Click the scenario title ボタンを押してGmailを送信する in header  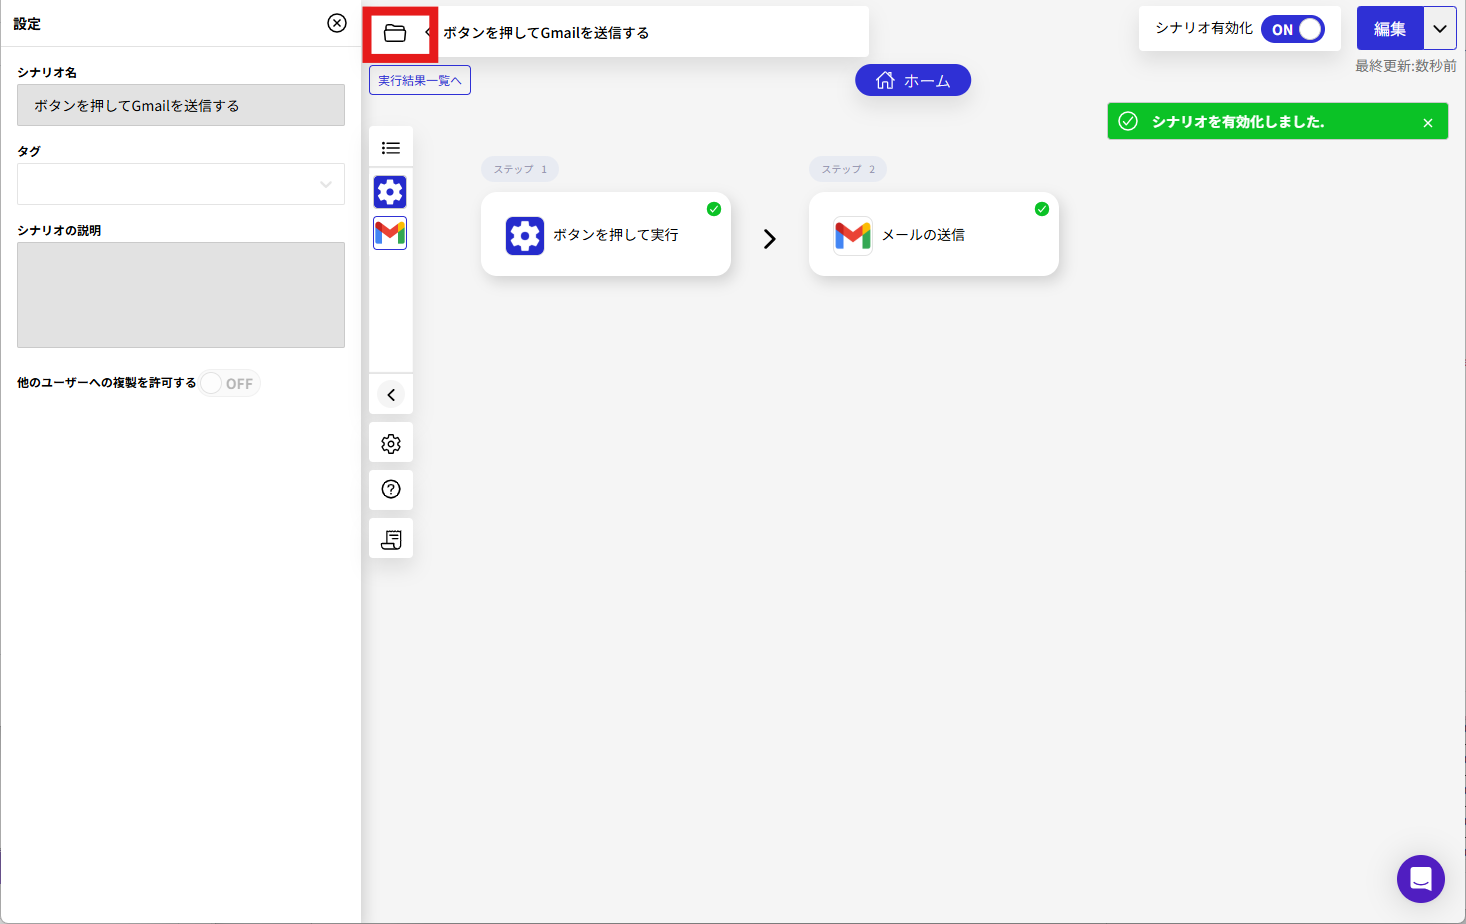click(x=546, y=33)
